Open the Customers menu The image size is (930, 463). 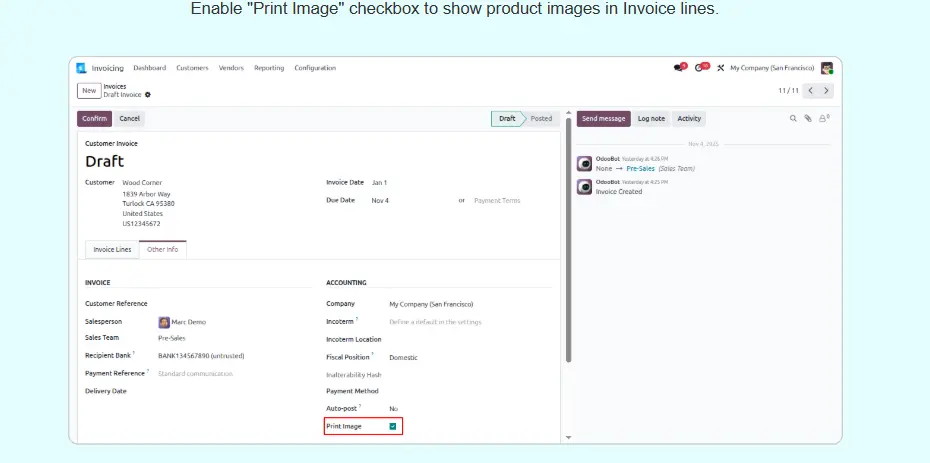click(192, 68)
